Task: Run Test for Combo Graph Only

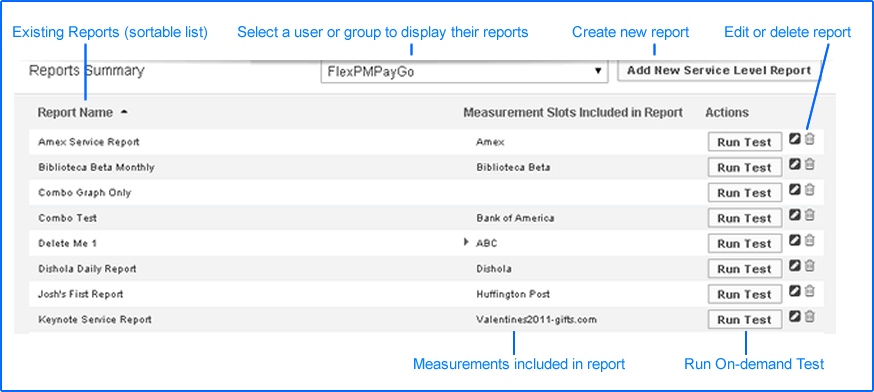Action: point(745,193)
